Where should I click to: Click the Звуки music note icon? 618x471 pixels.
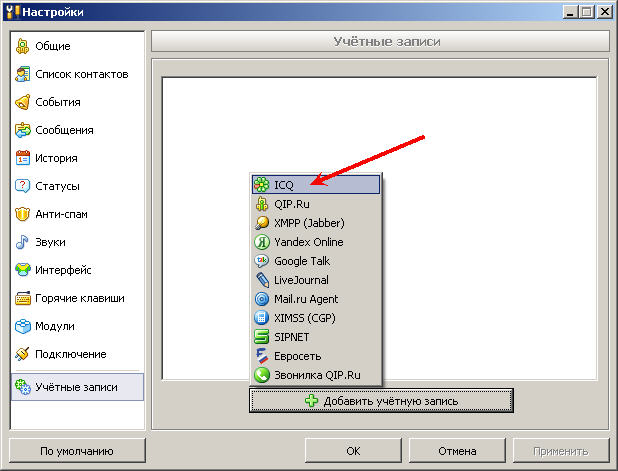tap(22, 242)
